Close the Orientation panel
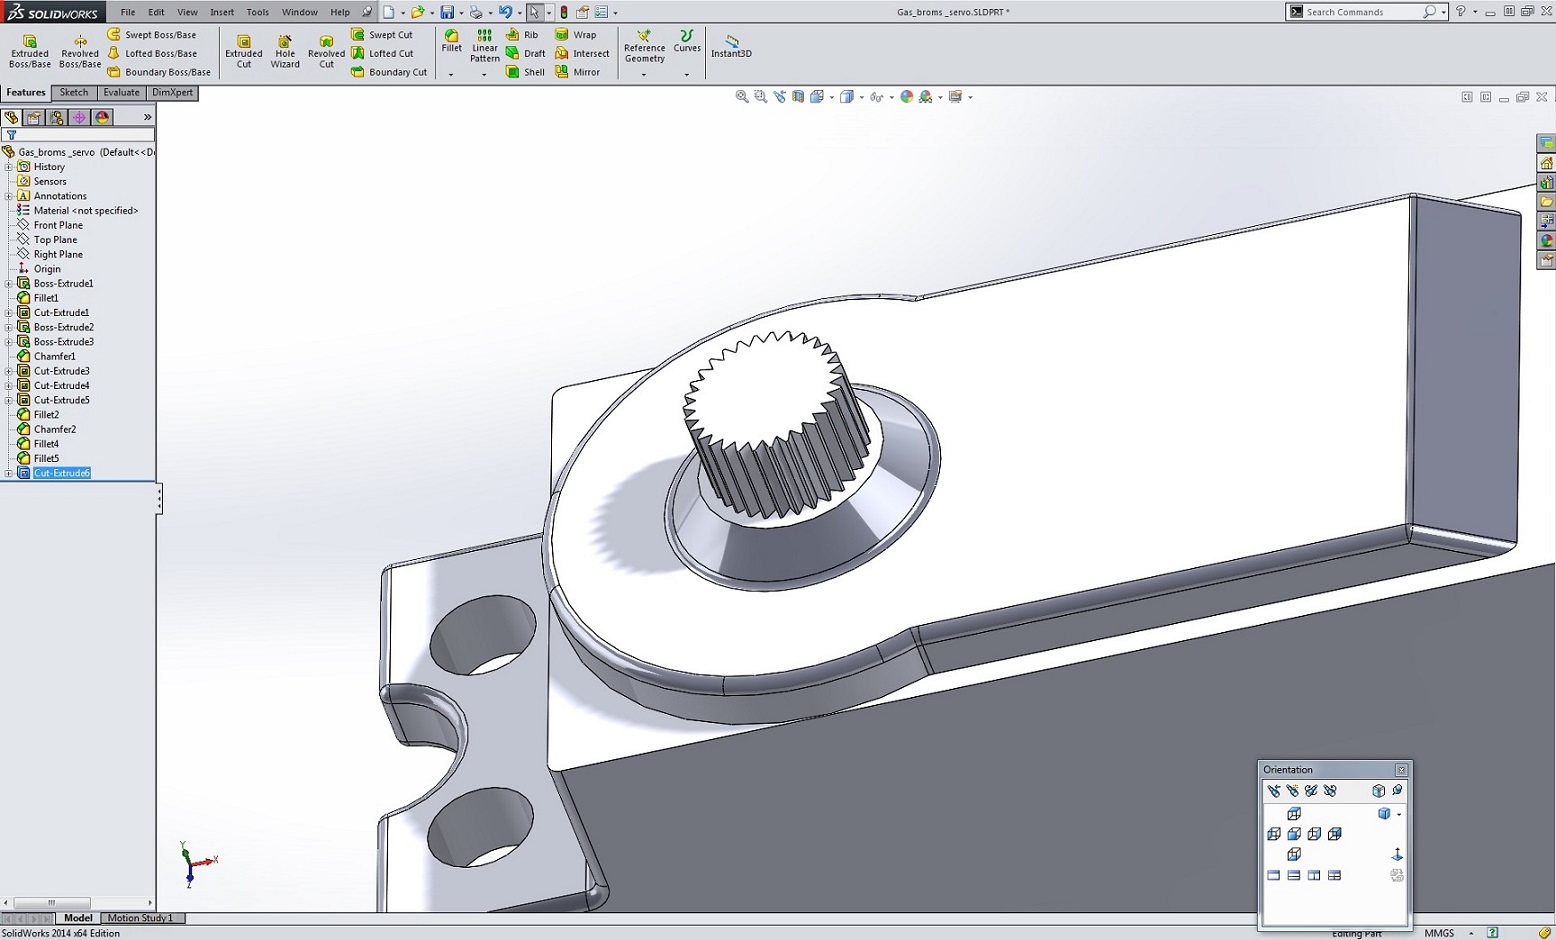 click(x=1401, y=770)
